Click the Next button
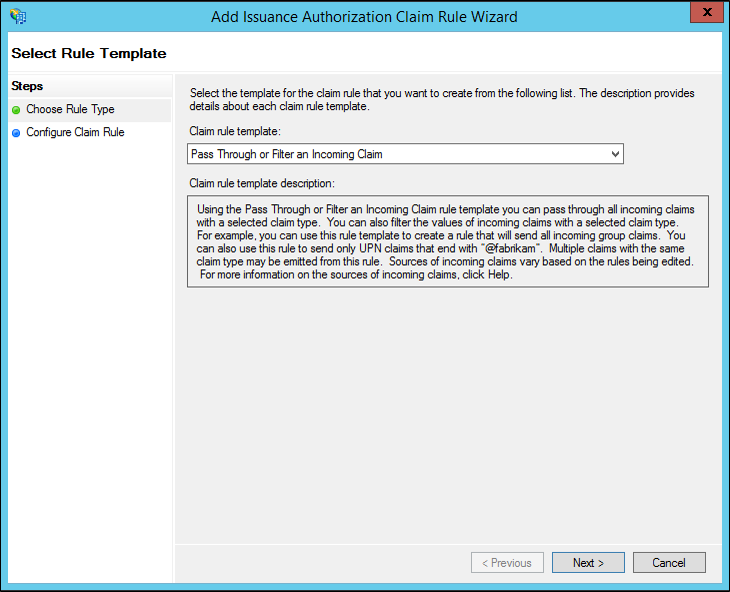The width and height of the screenshot is (730, 592). tap(588, 563)
